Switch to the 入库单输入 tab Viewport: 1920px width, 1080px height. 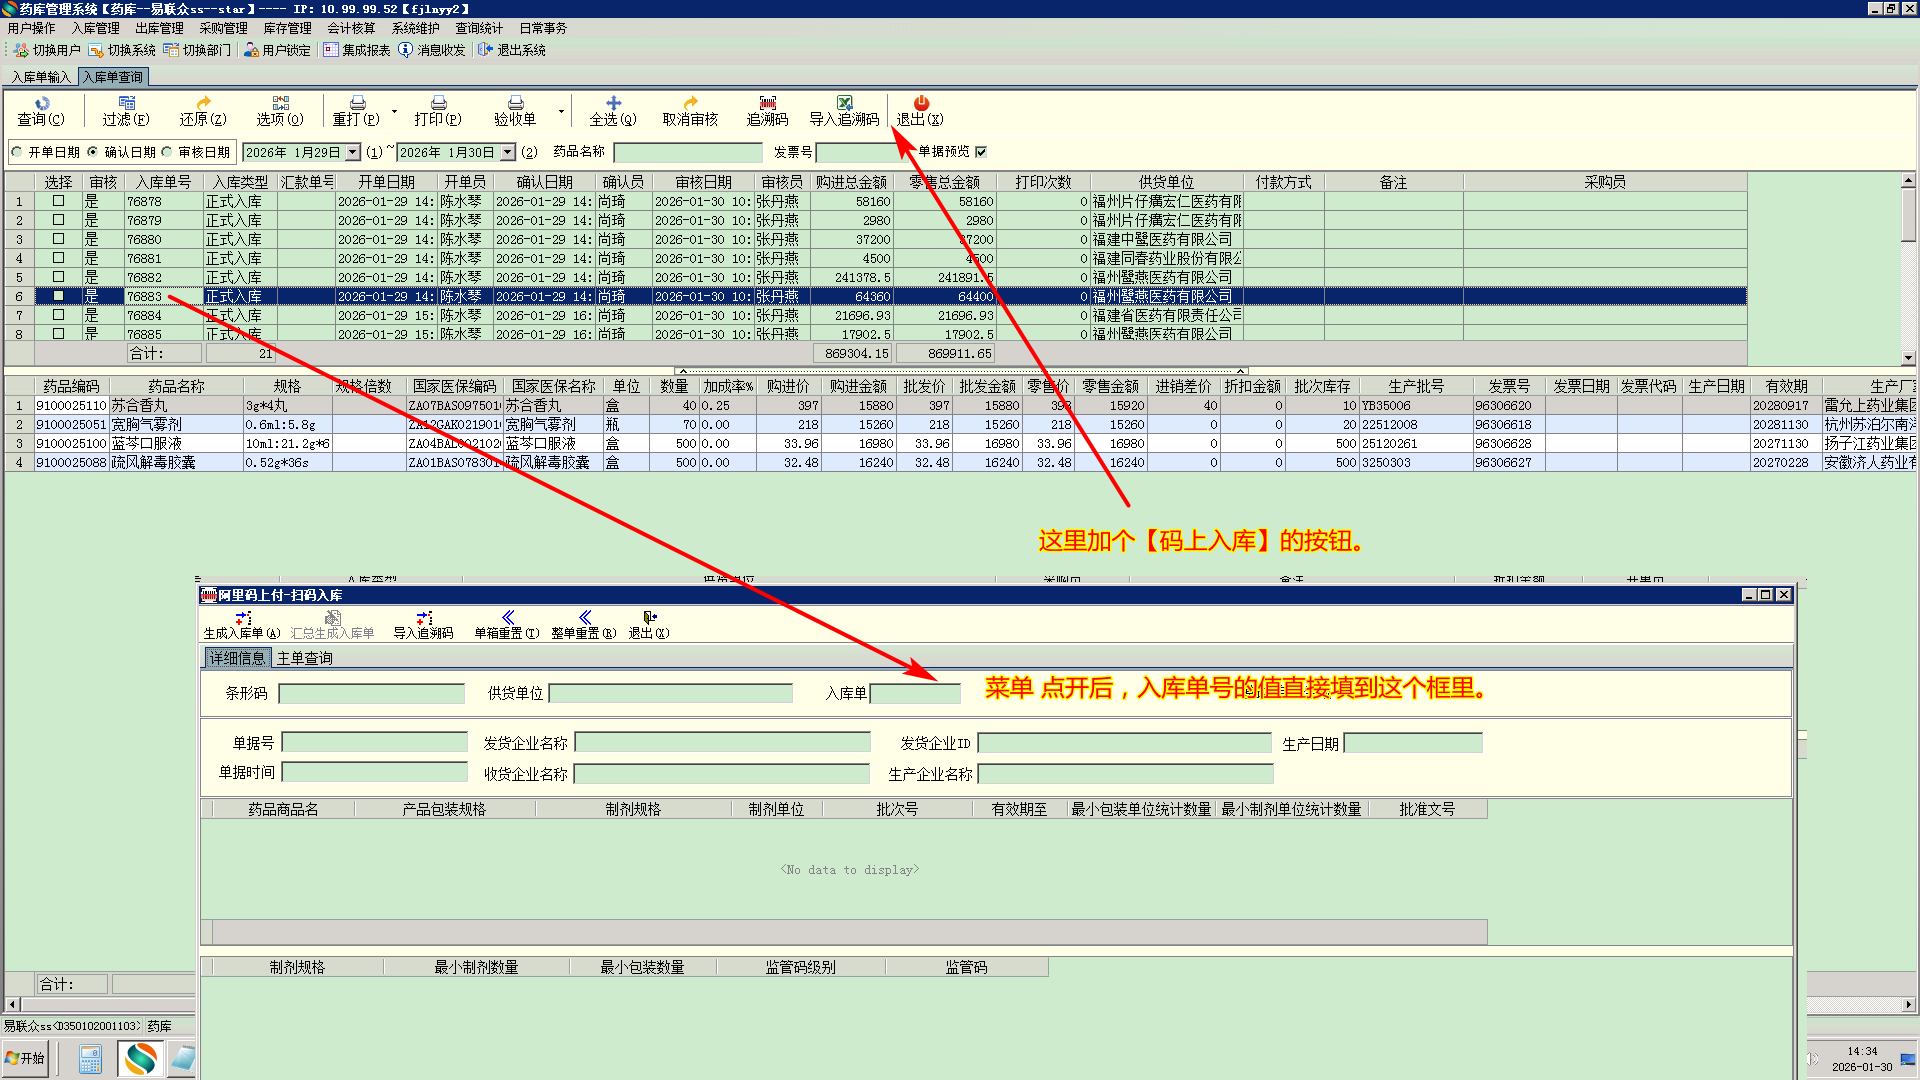41,77
